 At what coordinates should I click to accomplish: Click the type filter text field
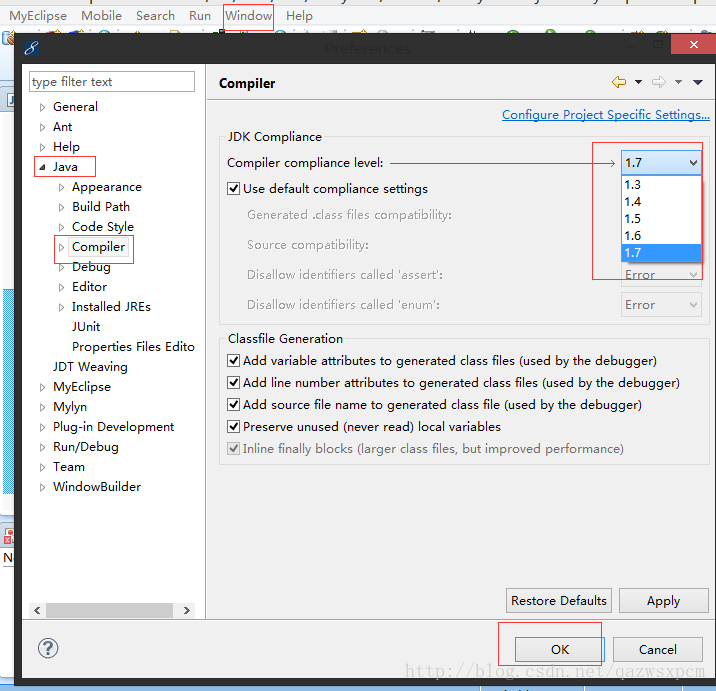point(112,82)
